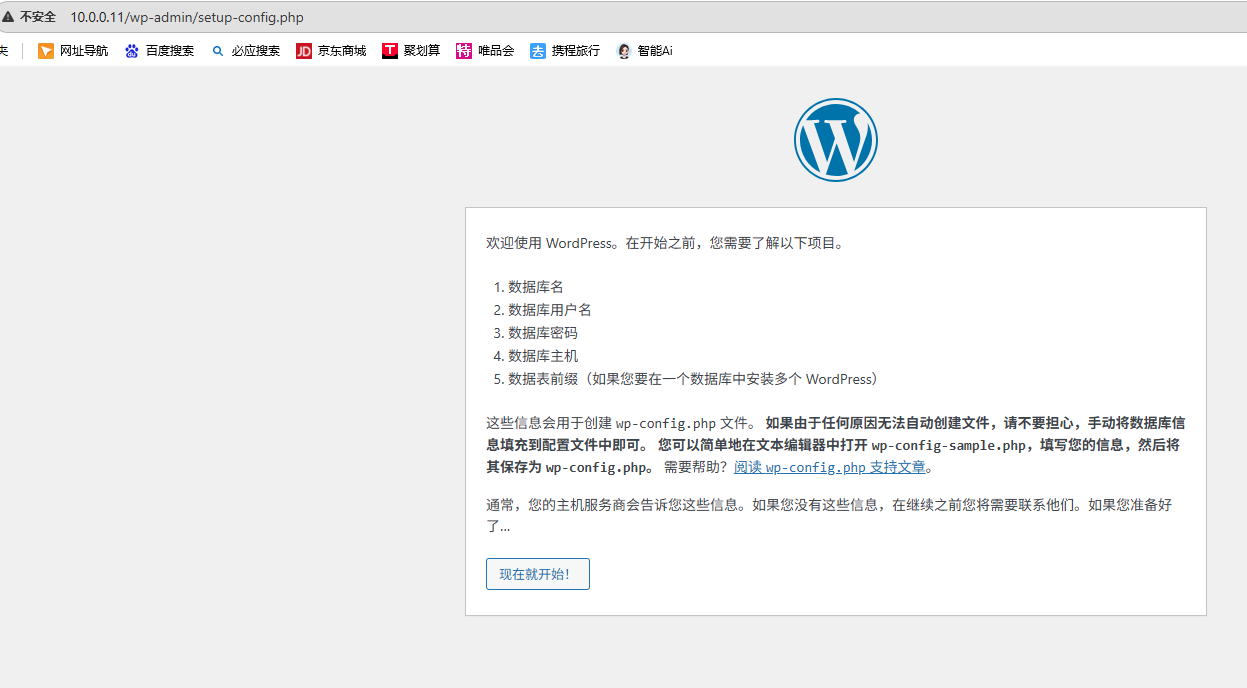Click the heading text "欢迎使用 WordPress"
Viewport: 1247px width, 688px height.
549,243
